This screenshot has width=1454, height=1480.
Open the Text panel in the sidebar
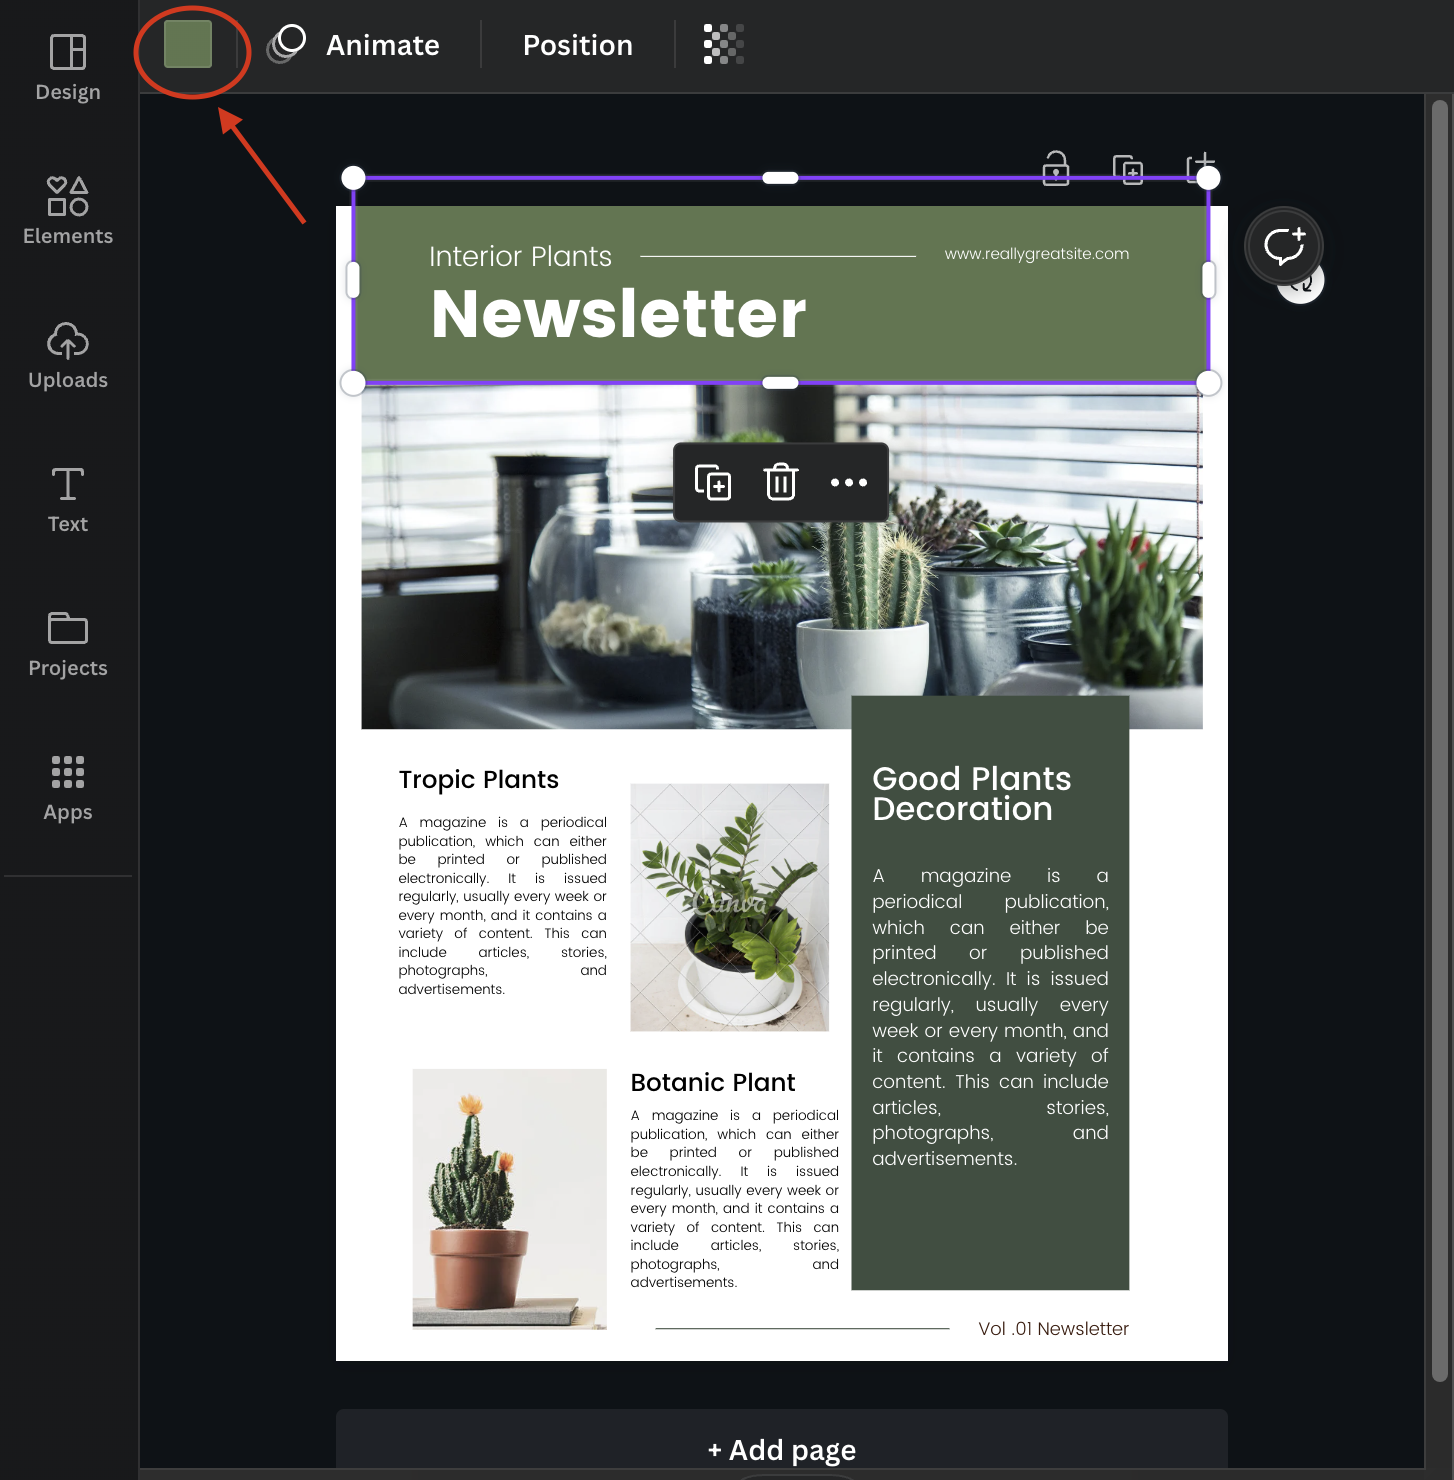click(68, 500)
